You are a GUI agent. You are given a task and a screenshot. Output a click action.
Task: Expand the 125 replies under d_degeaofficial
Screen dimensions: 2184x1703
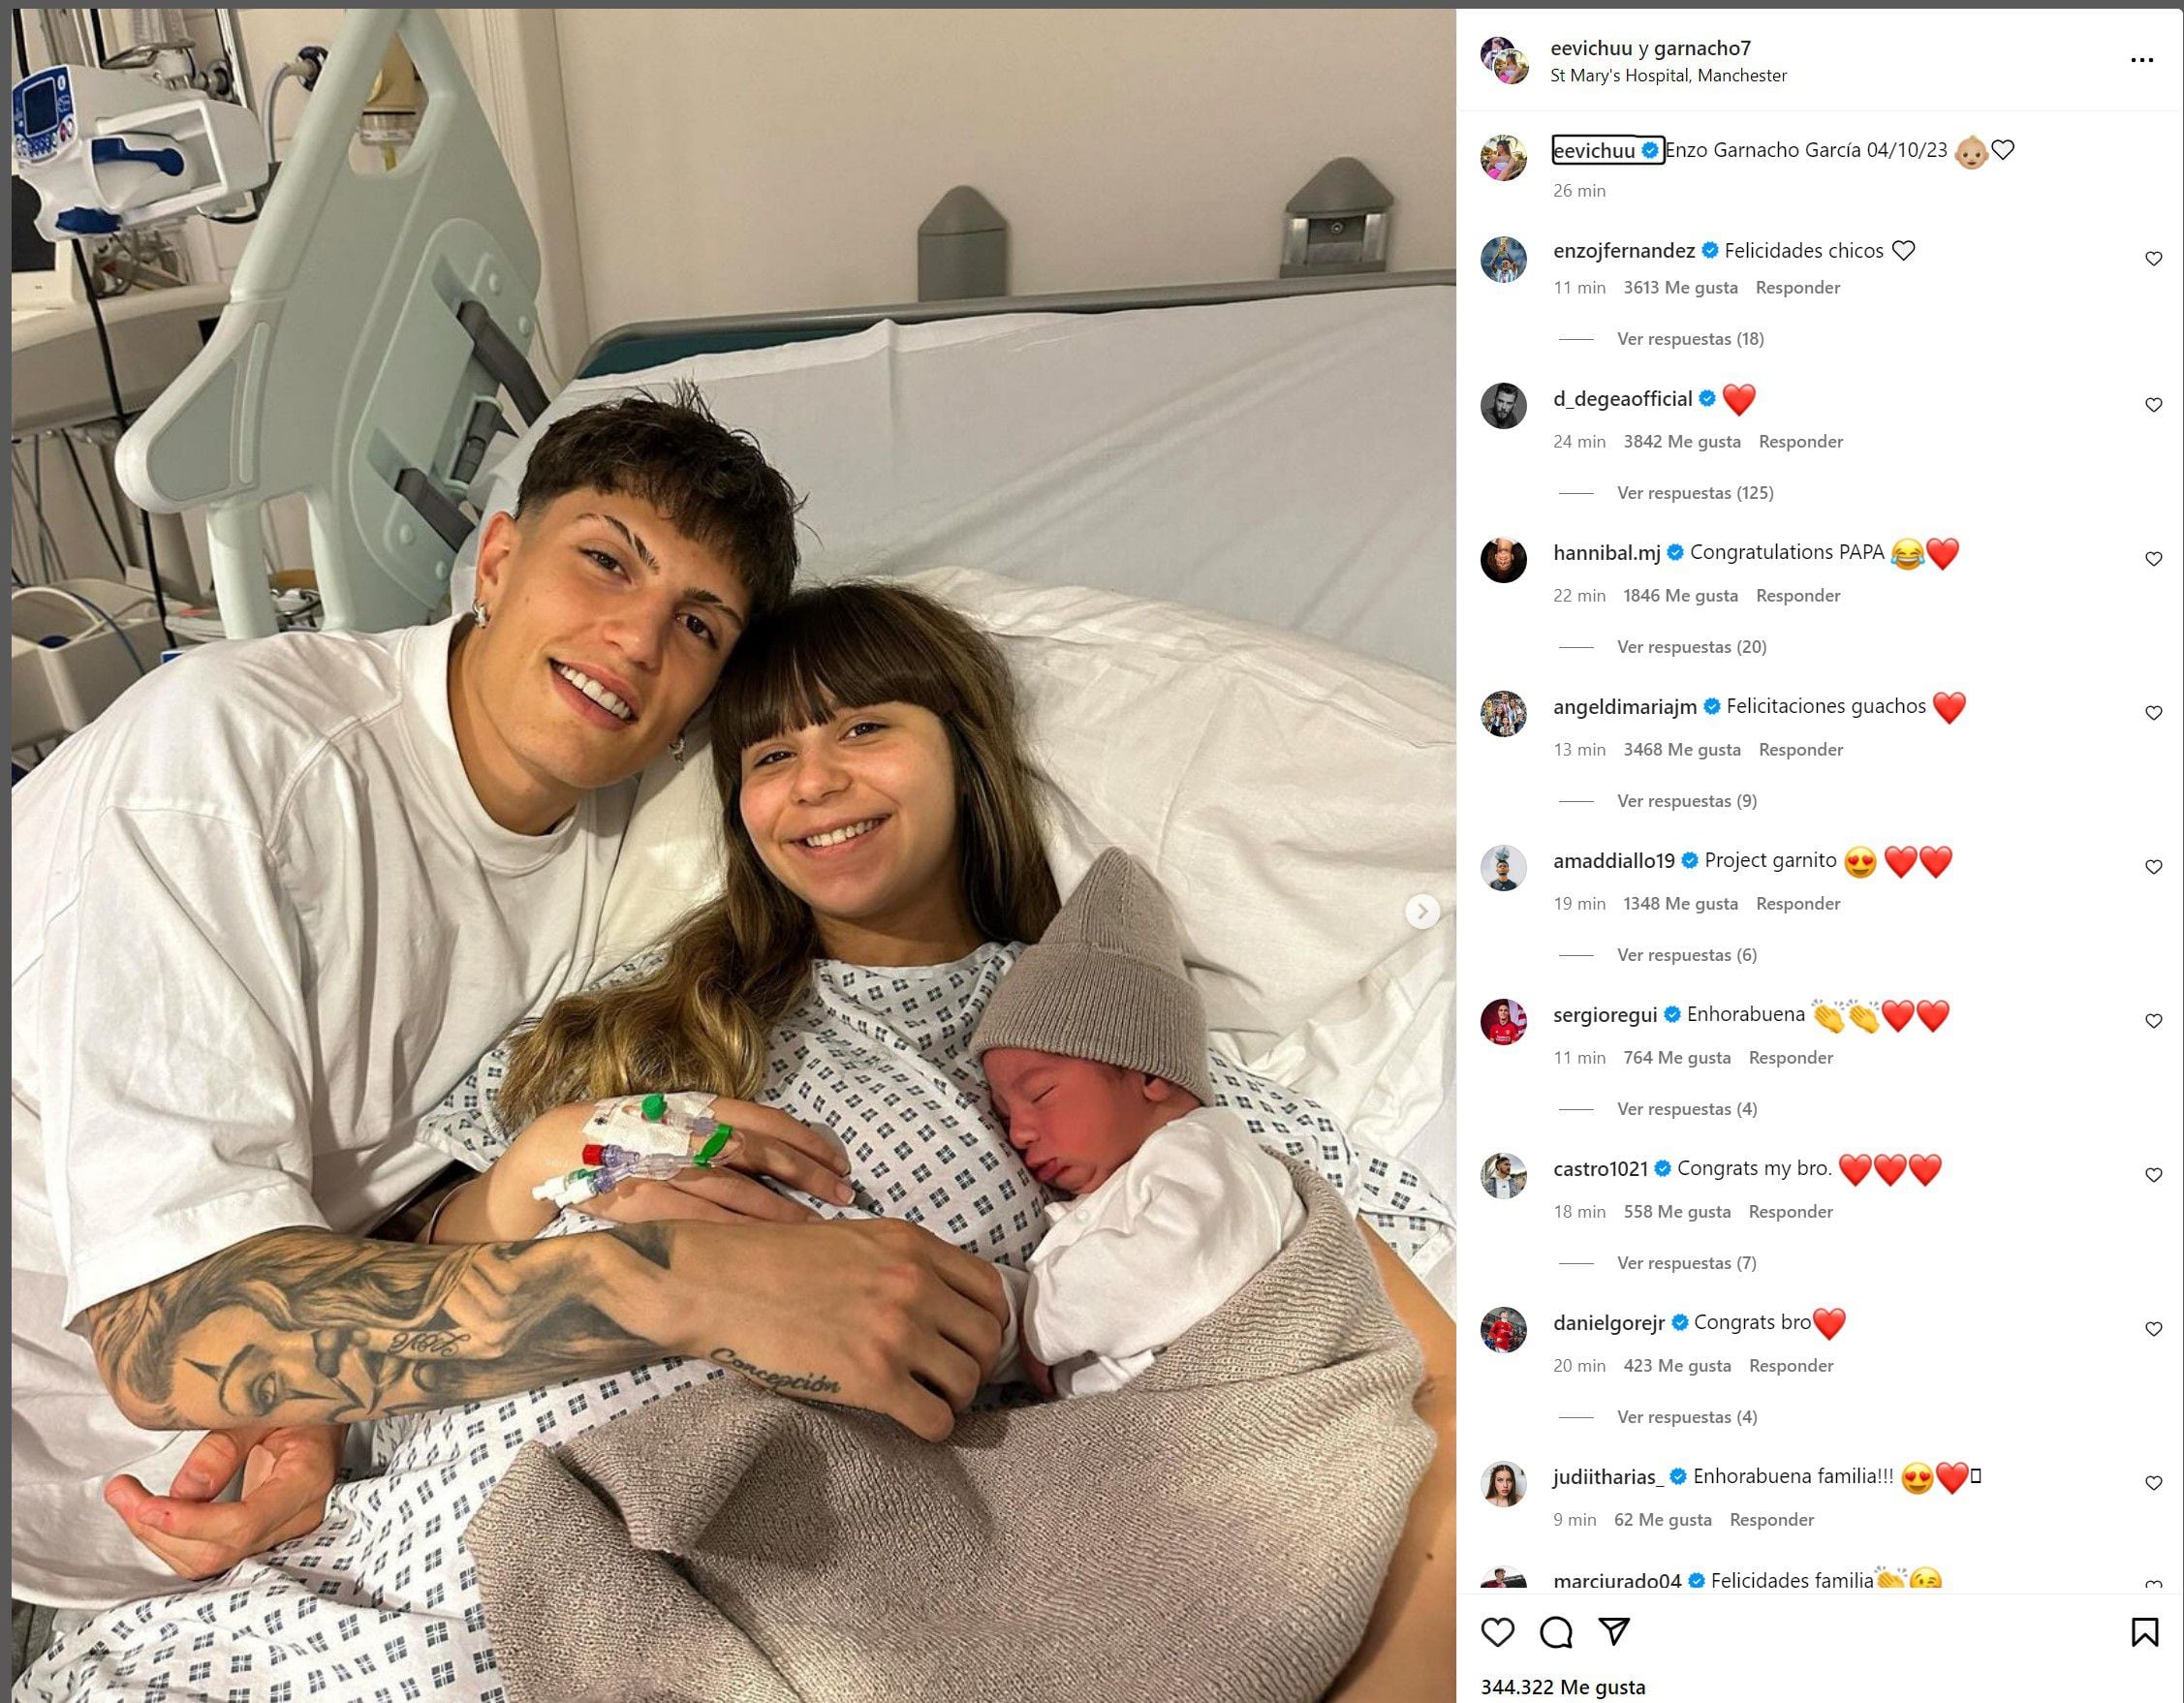point(1695,493)
